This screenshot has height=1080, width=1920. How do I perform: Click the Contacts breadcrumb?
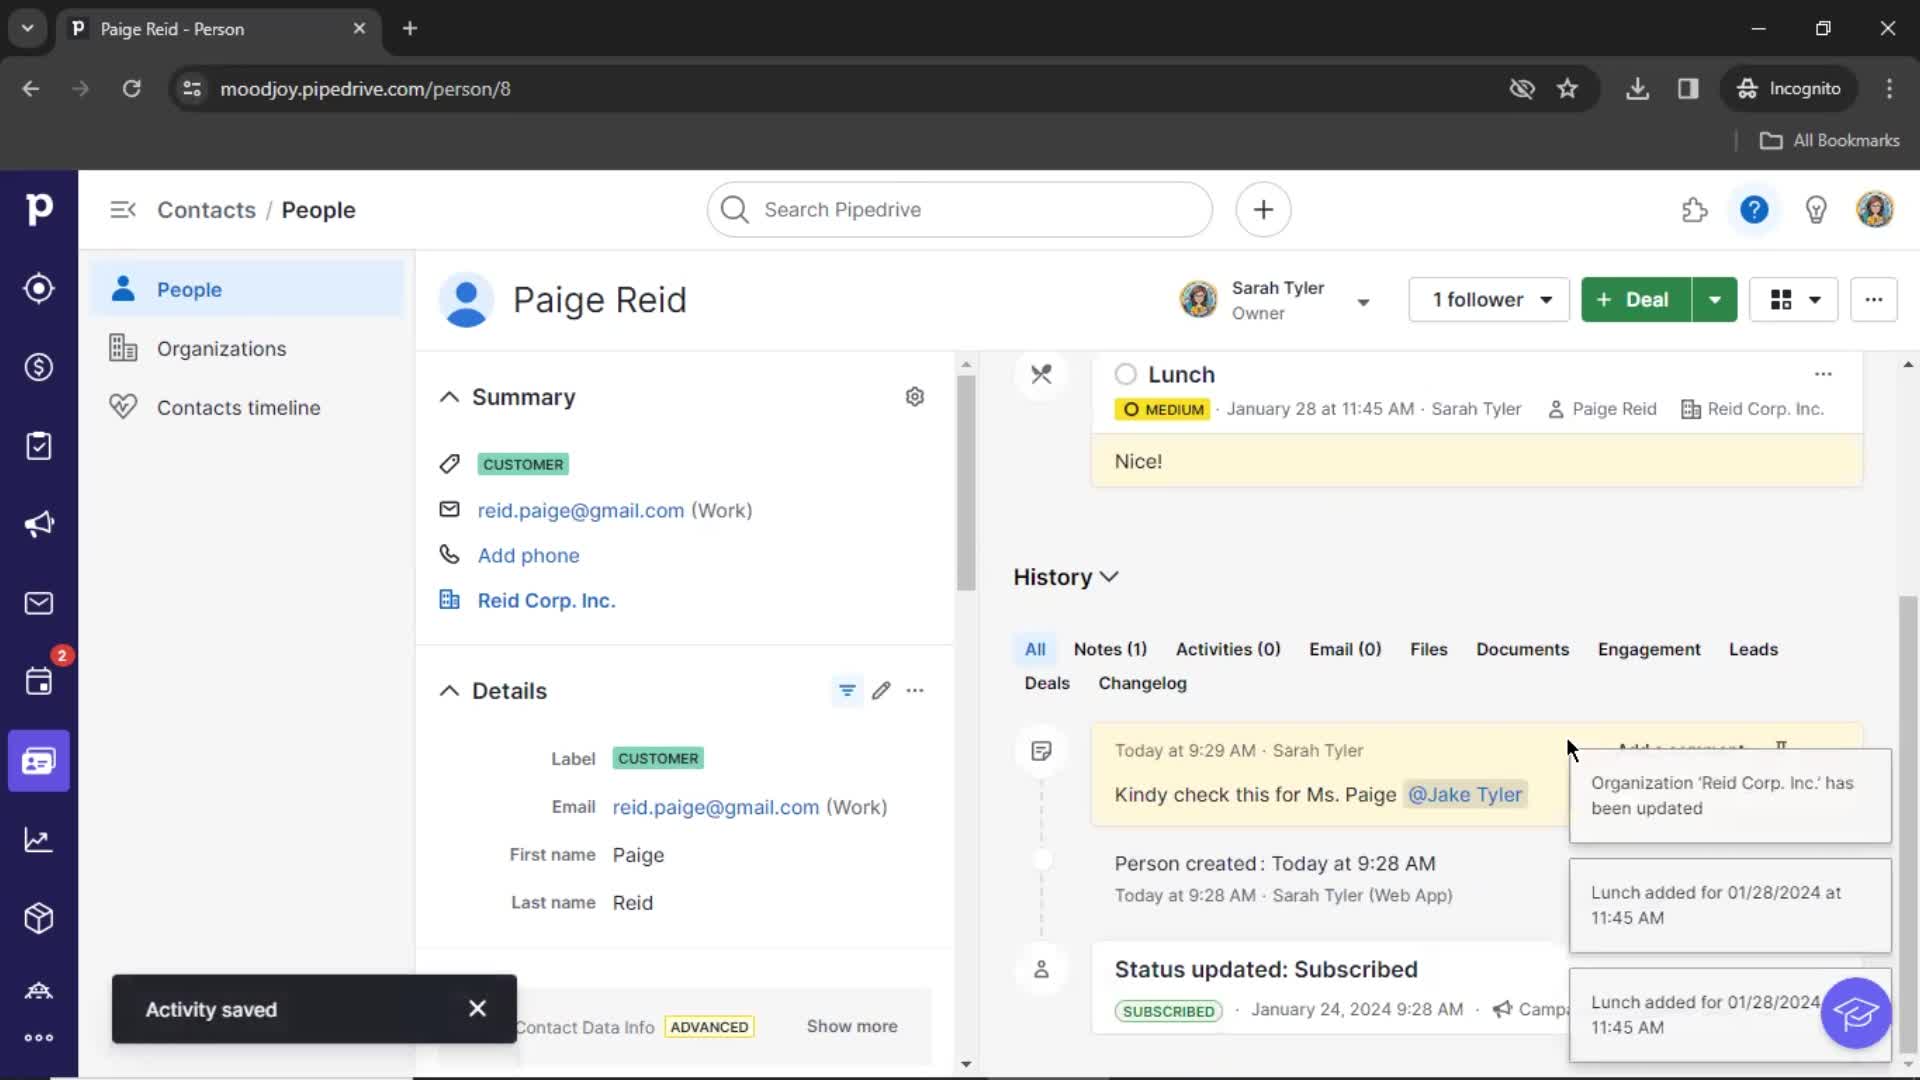(206, 210)
